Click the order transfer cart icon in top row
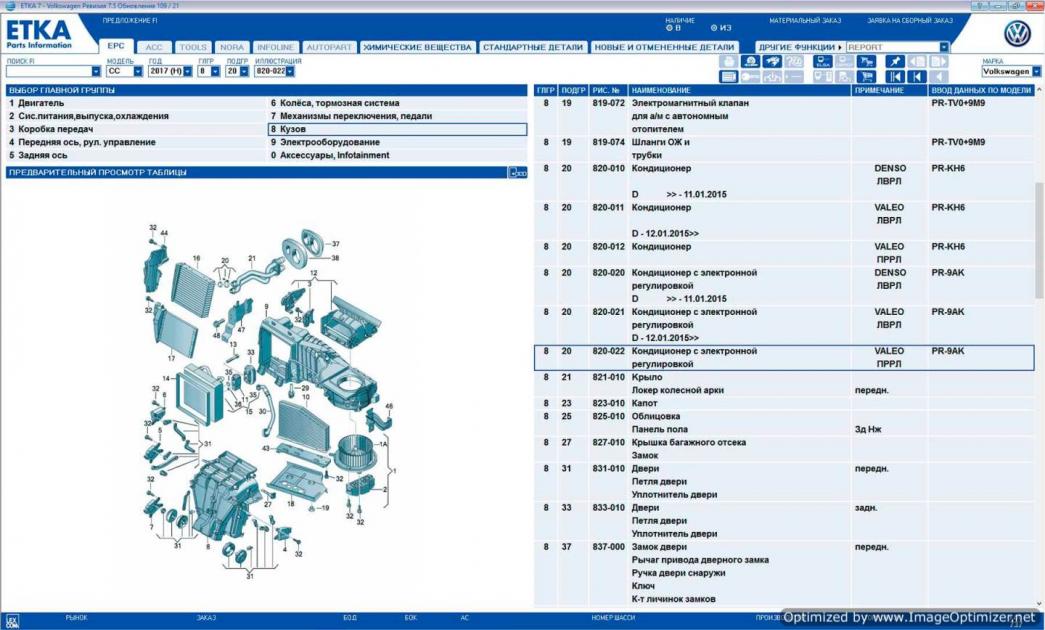The height and width of the screenshot is (630, 1045). coord(866,61)
